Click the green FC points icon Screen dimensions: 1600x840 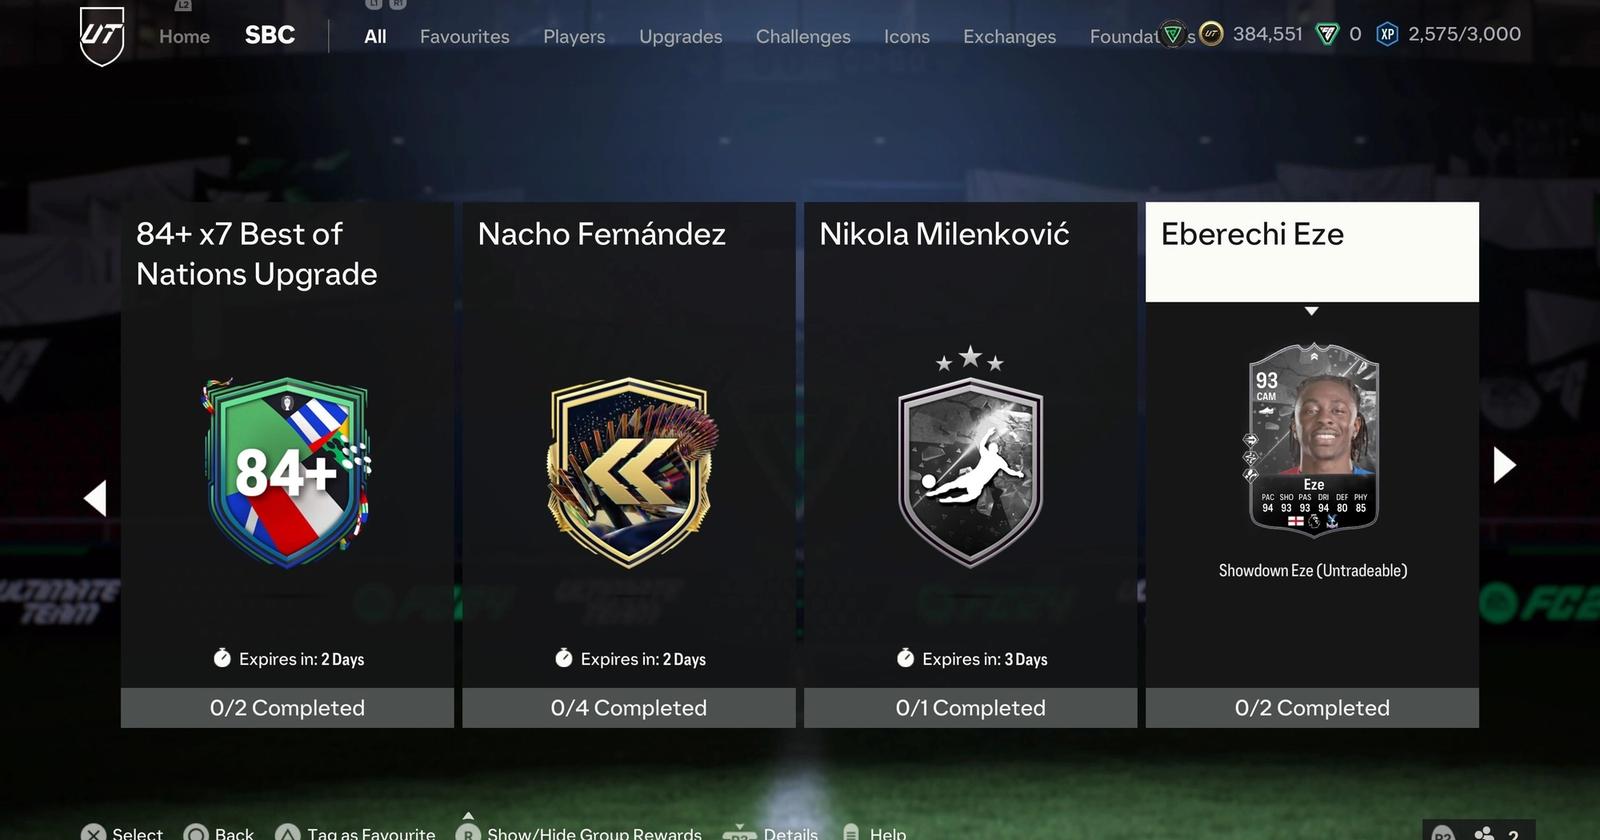1327,35
